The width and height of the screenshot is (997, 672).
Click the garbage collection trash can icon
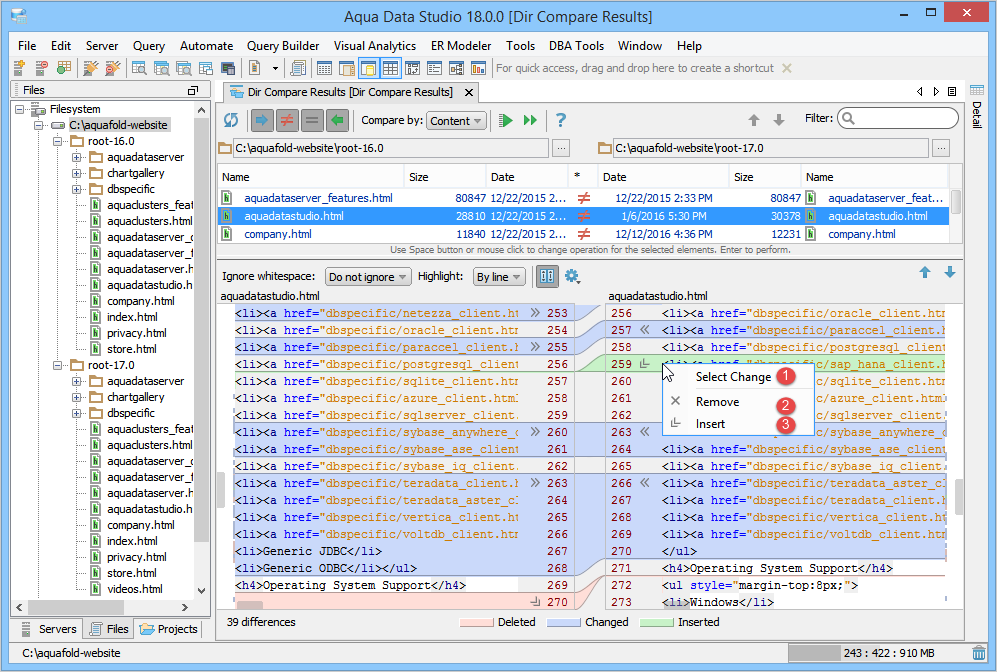(x=979, y=652)
